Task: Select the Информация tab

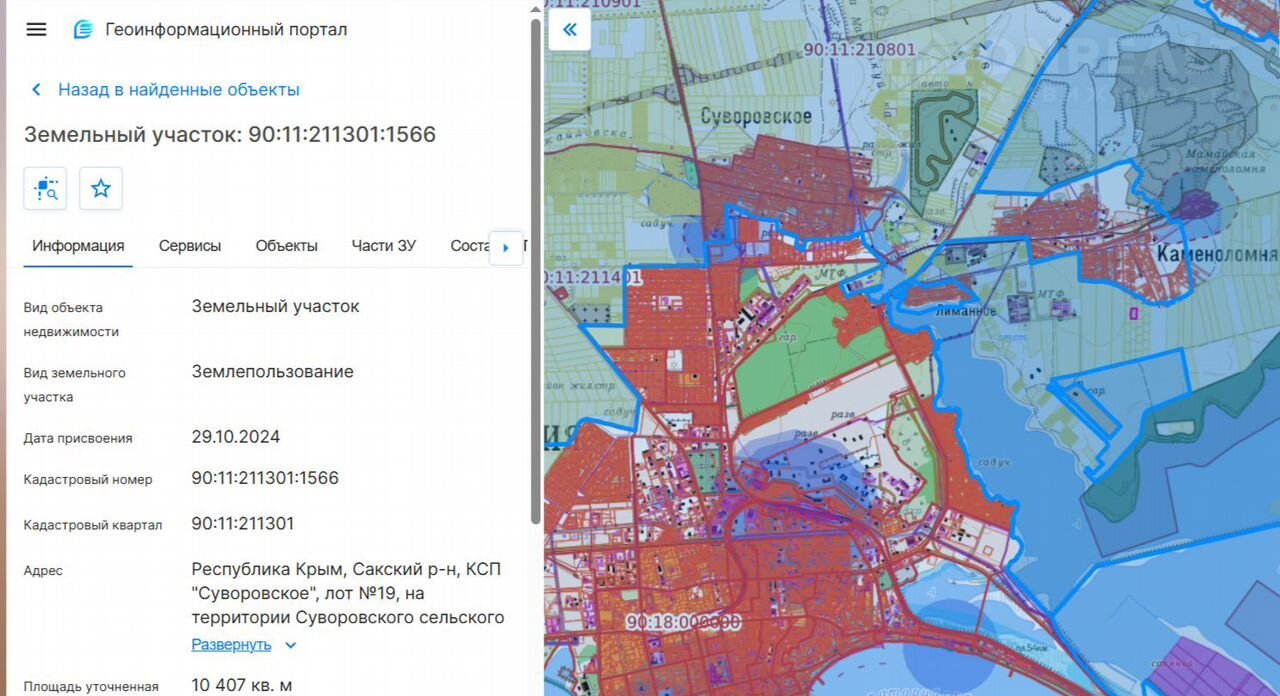Action: pyautogui.click(x=78, y=246)
